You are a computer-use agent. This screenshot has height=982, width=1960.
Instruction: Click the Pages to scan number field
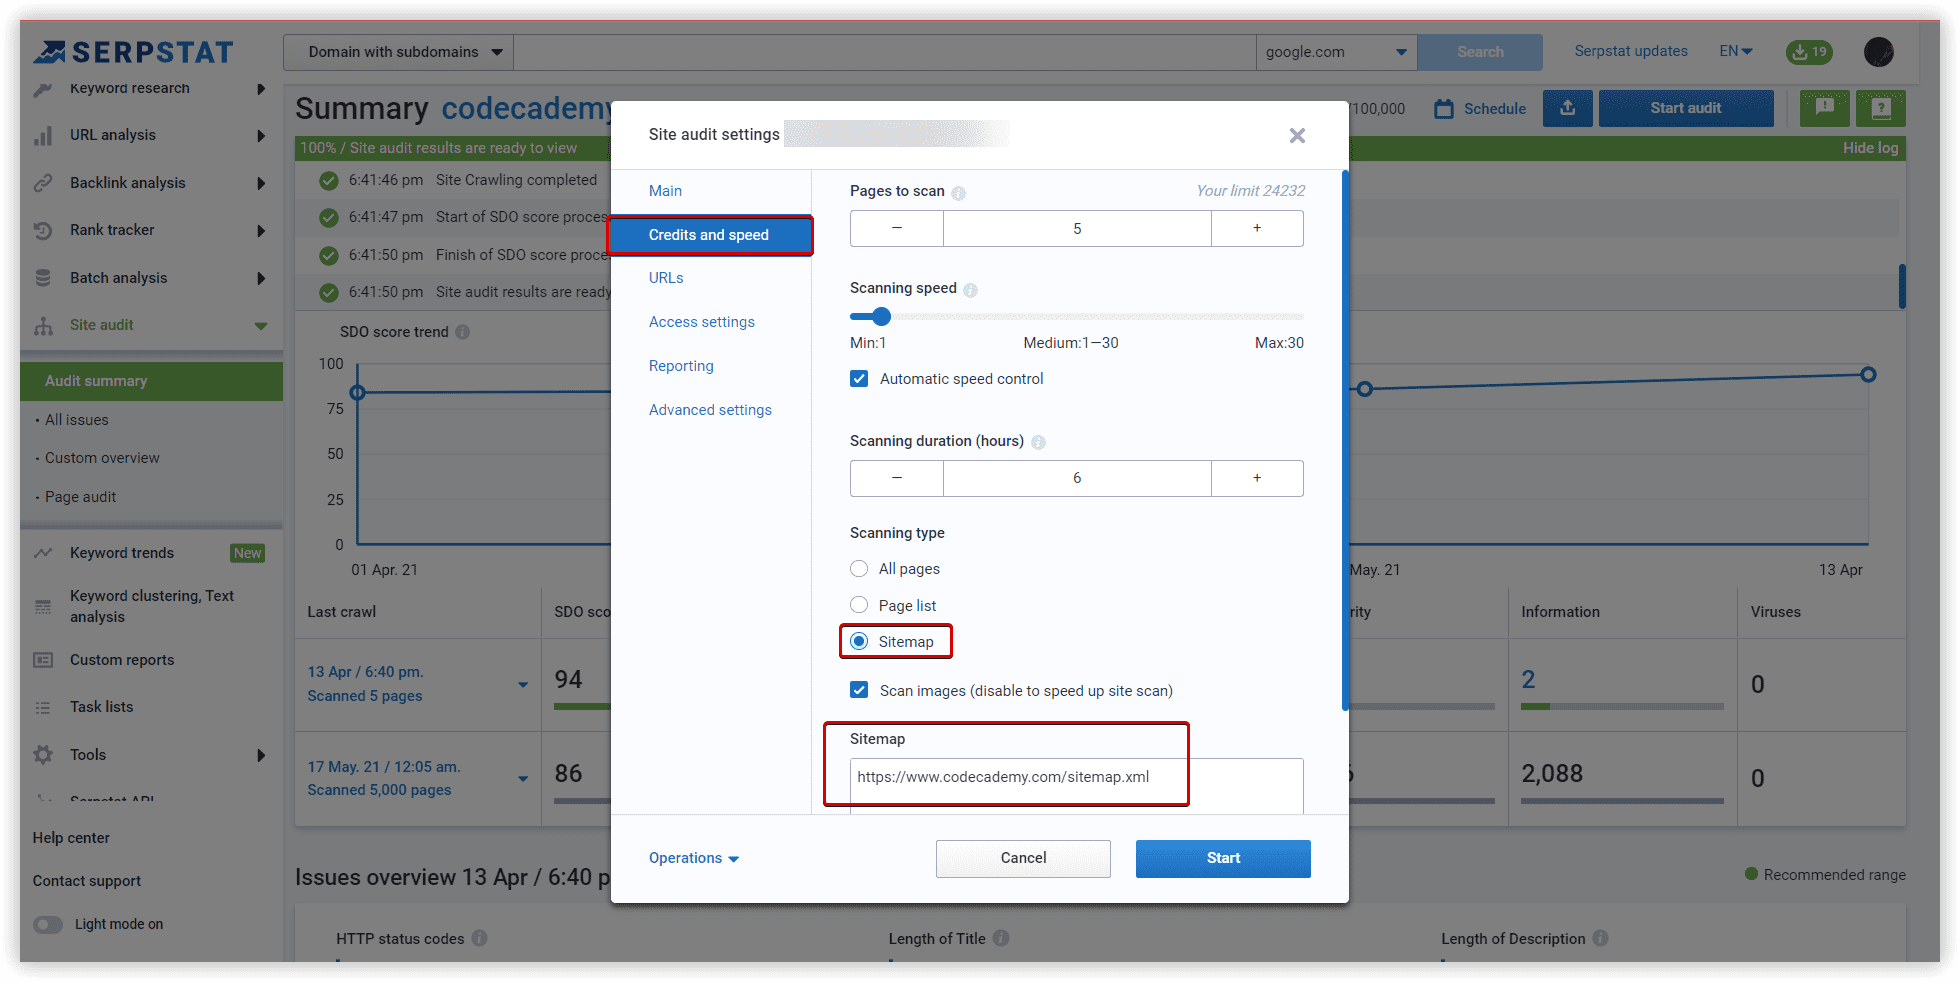[1077, 228]
